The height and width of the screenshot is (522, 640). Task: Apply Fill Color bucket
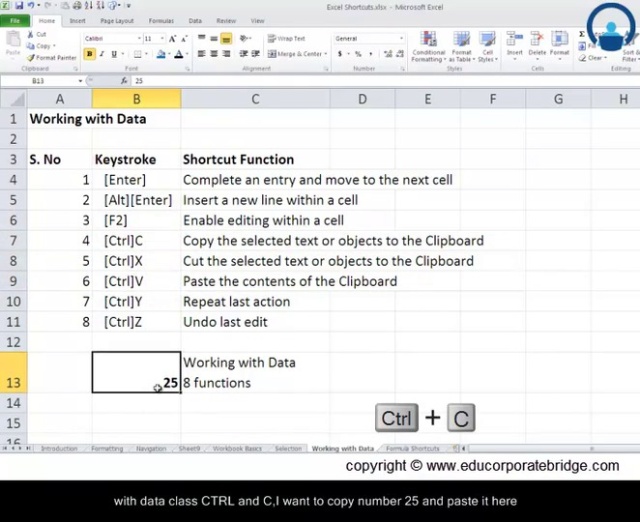tap(161, 54)
